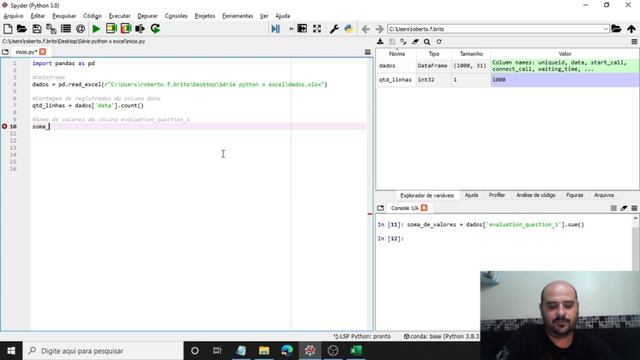Create a new file from toolbar
The image size is (640, 360).
[7, 29]
